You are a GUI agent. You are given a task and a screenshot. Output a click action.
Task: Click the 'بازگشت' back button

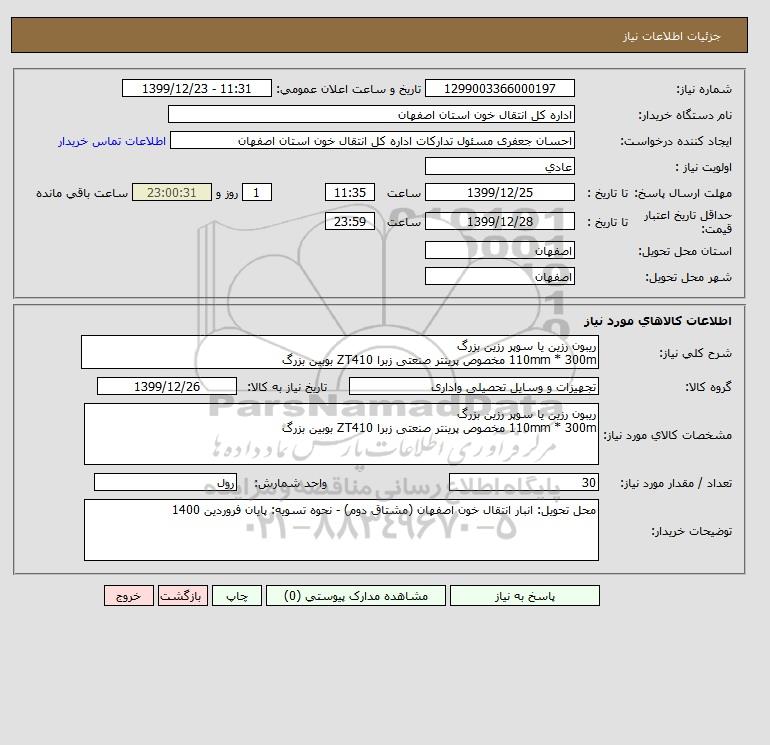click(183, 596)
